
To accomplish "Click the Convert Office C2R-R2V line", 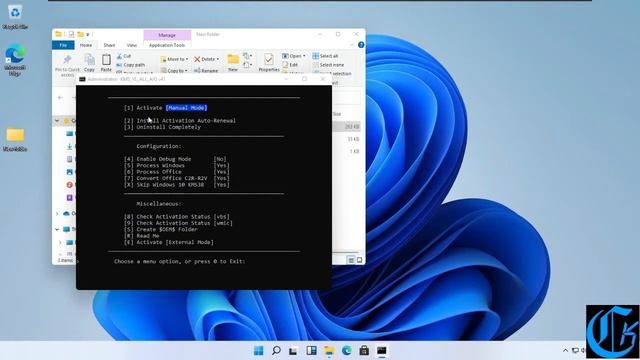I will pyautogui.click(x=177, y=178).
